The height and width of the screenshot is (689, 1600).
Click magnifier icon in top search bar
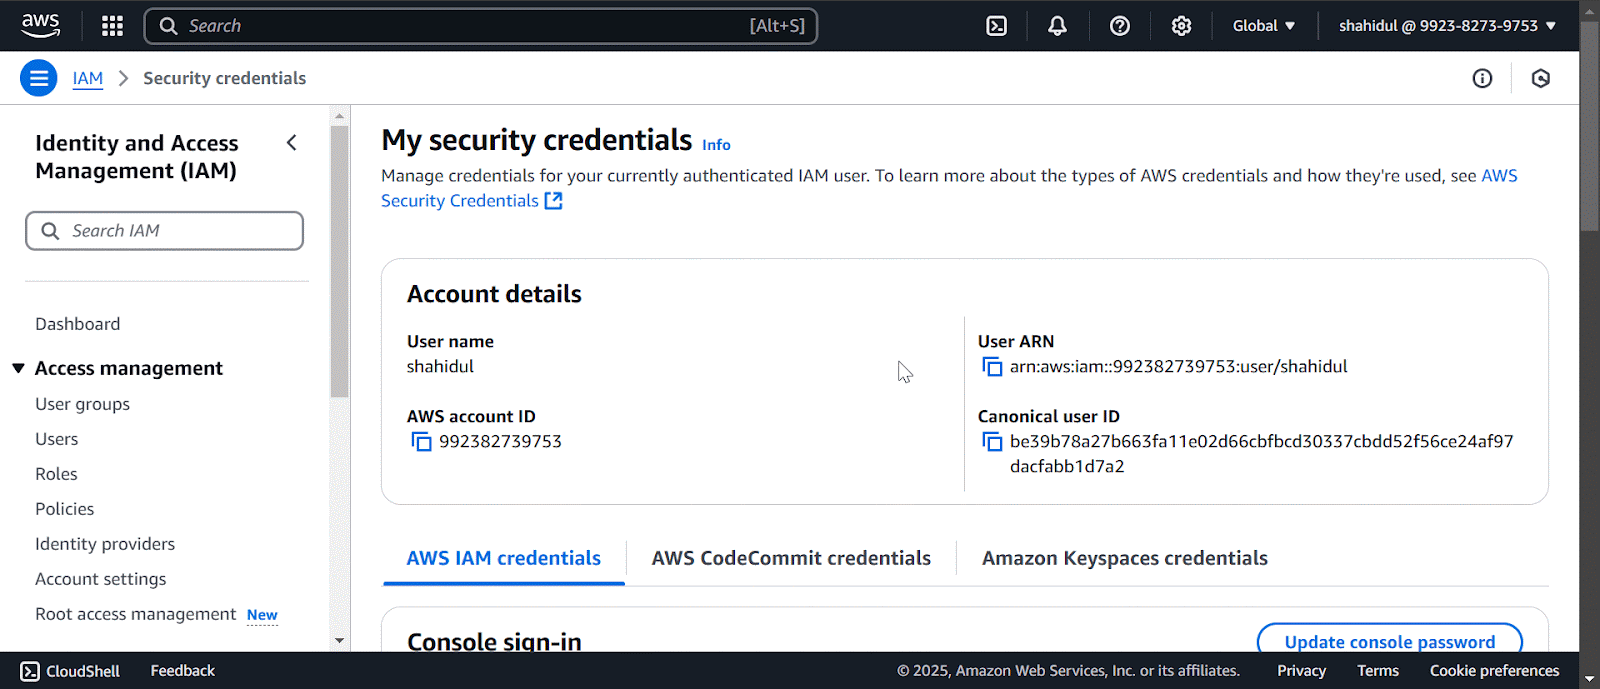(168, 26)
